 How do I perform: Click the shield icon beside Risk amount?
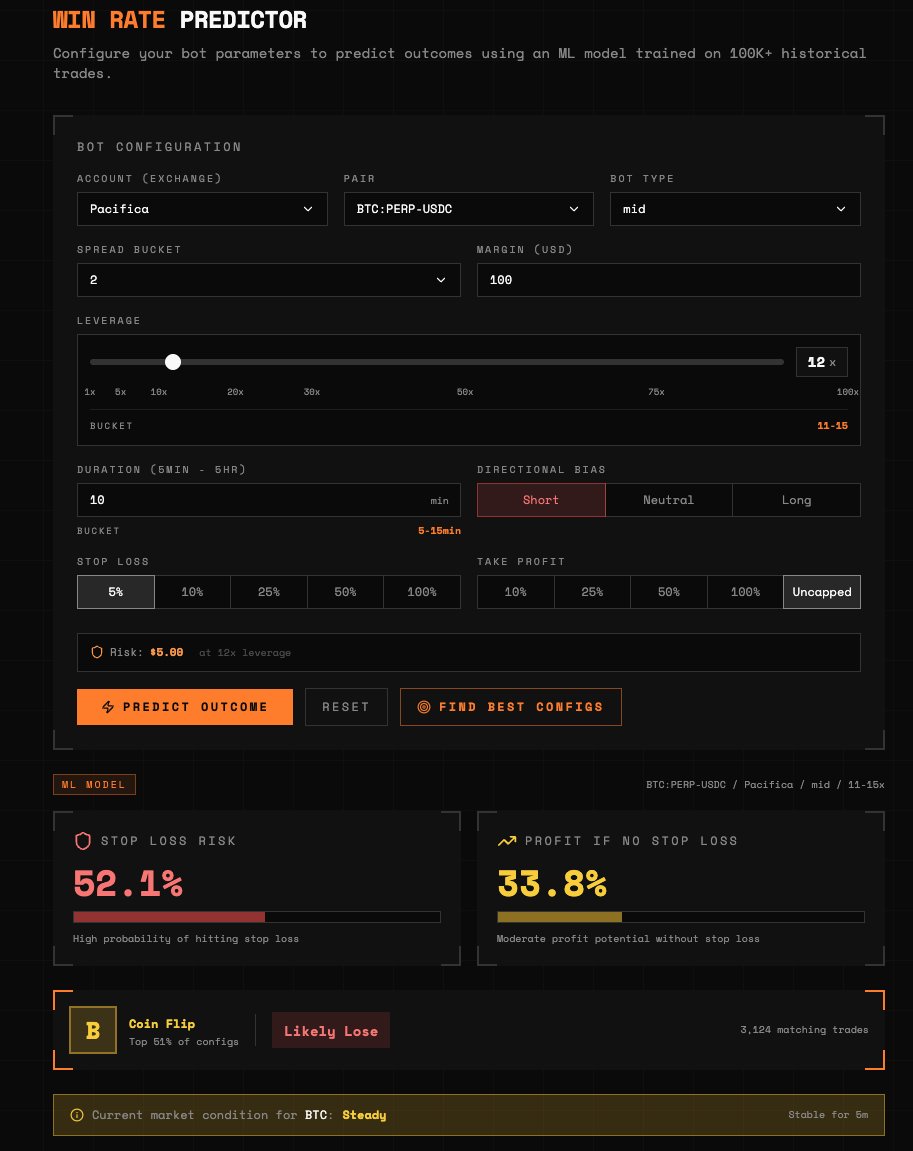point(97,652)
